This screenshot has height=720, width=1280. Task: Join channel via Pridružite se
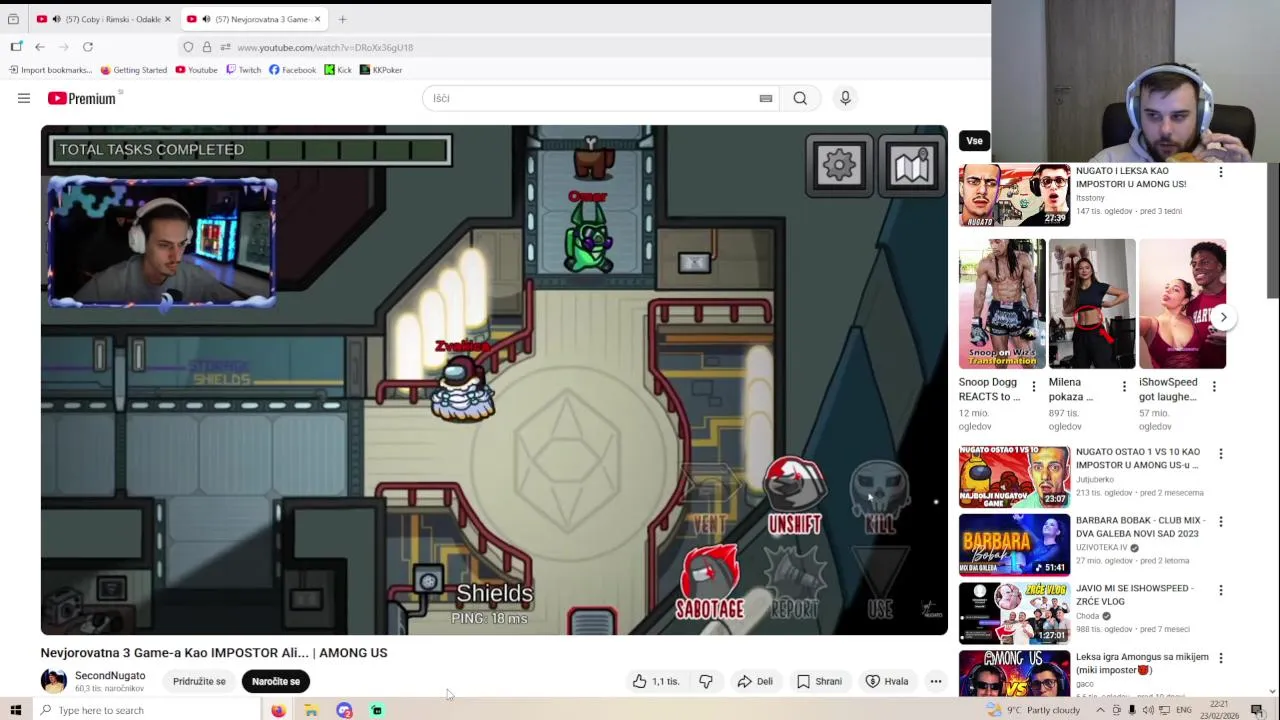pyautogui.click(x=199, y=681)
